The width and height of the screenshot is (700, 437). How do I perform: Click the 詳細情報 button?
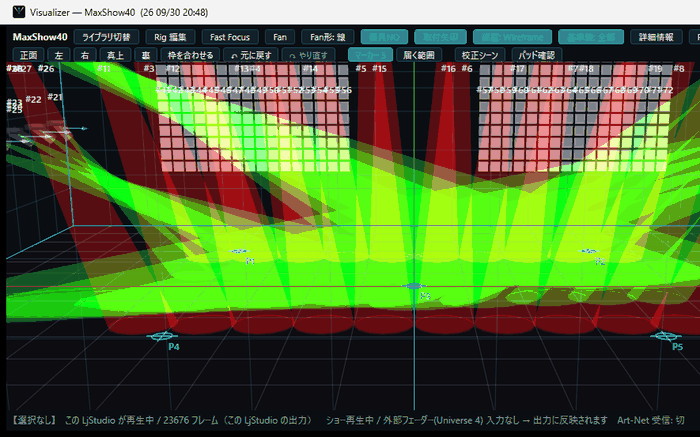pos(656,37)
